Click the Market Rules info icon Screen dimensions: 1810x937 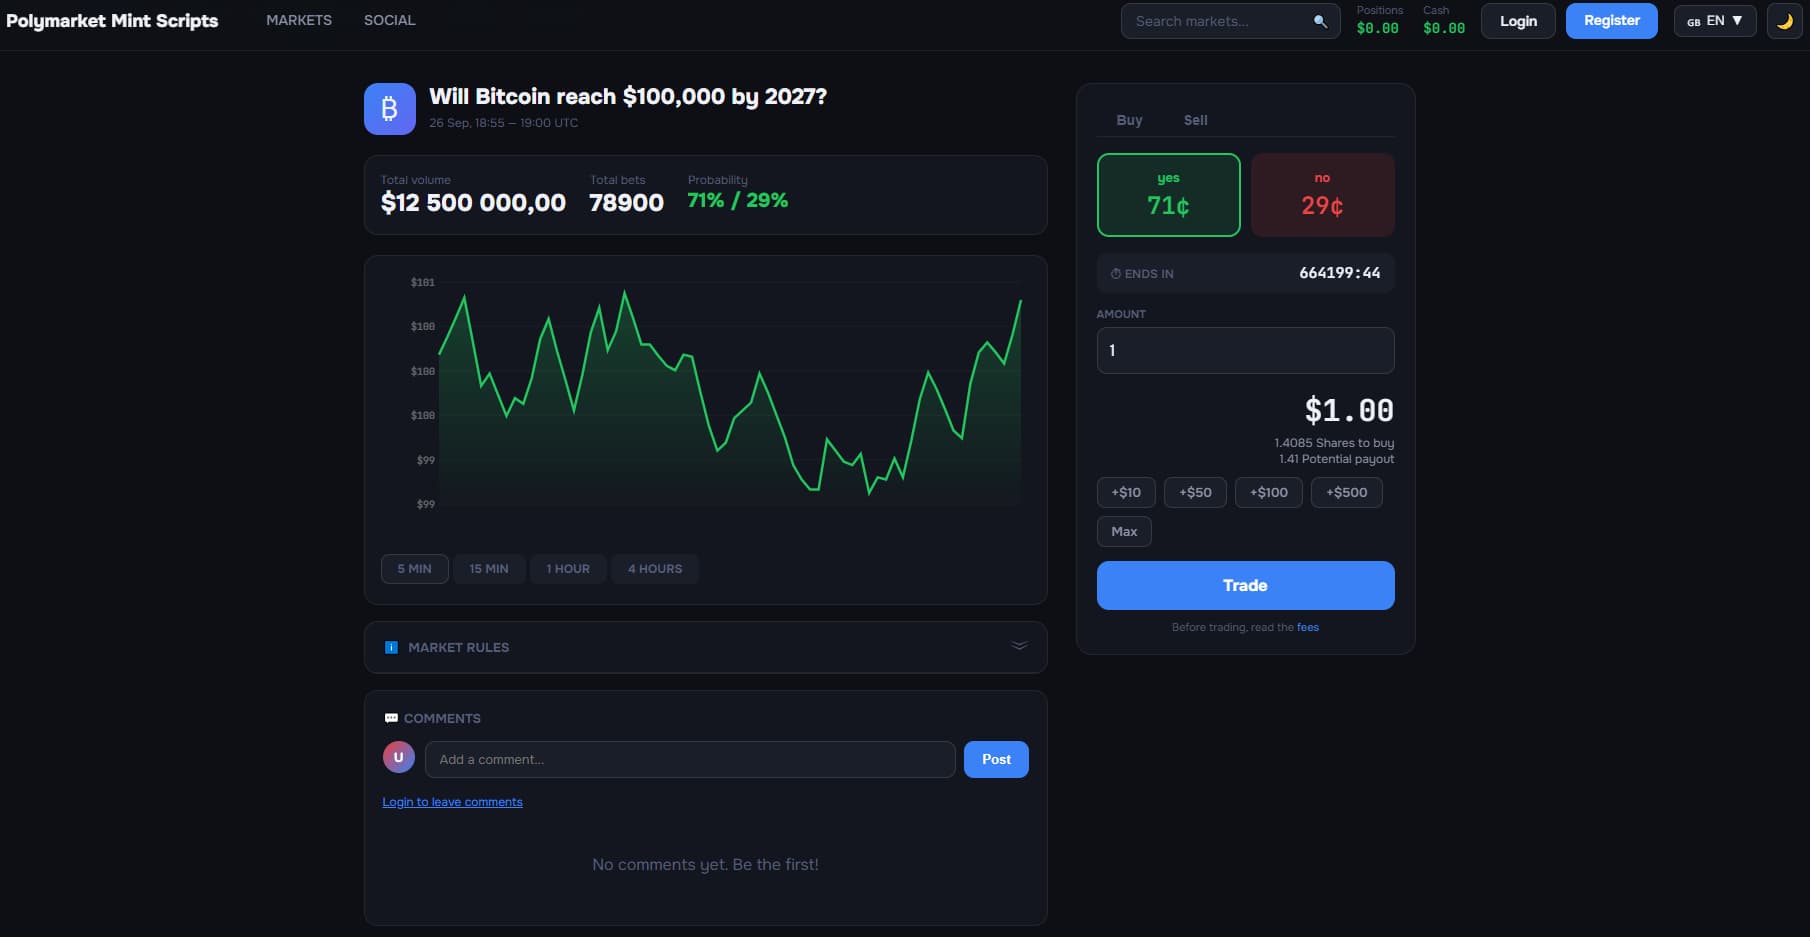pos(391,648)
